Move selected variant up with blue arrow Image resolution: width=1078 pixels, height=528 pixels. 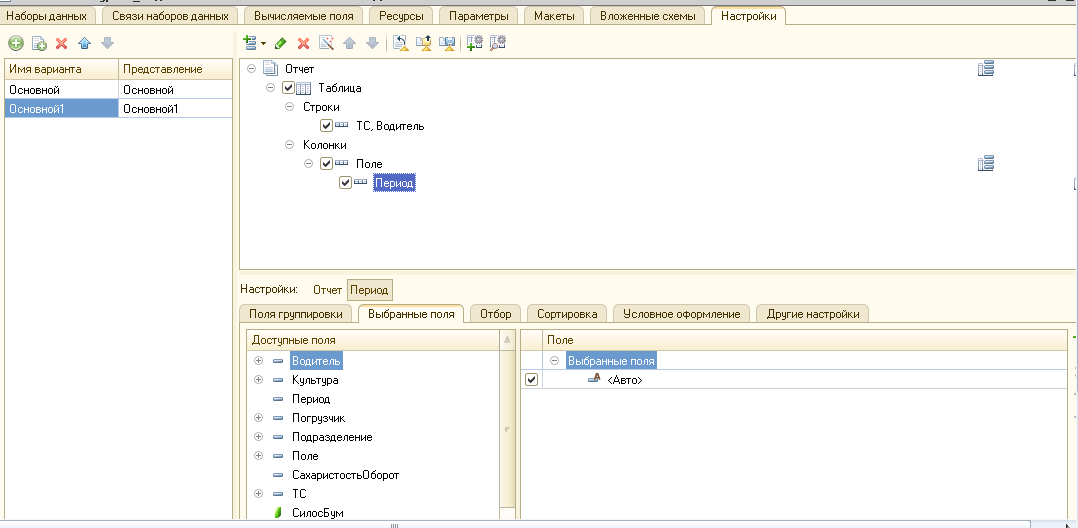point(85,43)
